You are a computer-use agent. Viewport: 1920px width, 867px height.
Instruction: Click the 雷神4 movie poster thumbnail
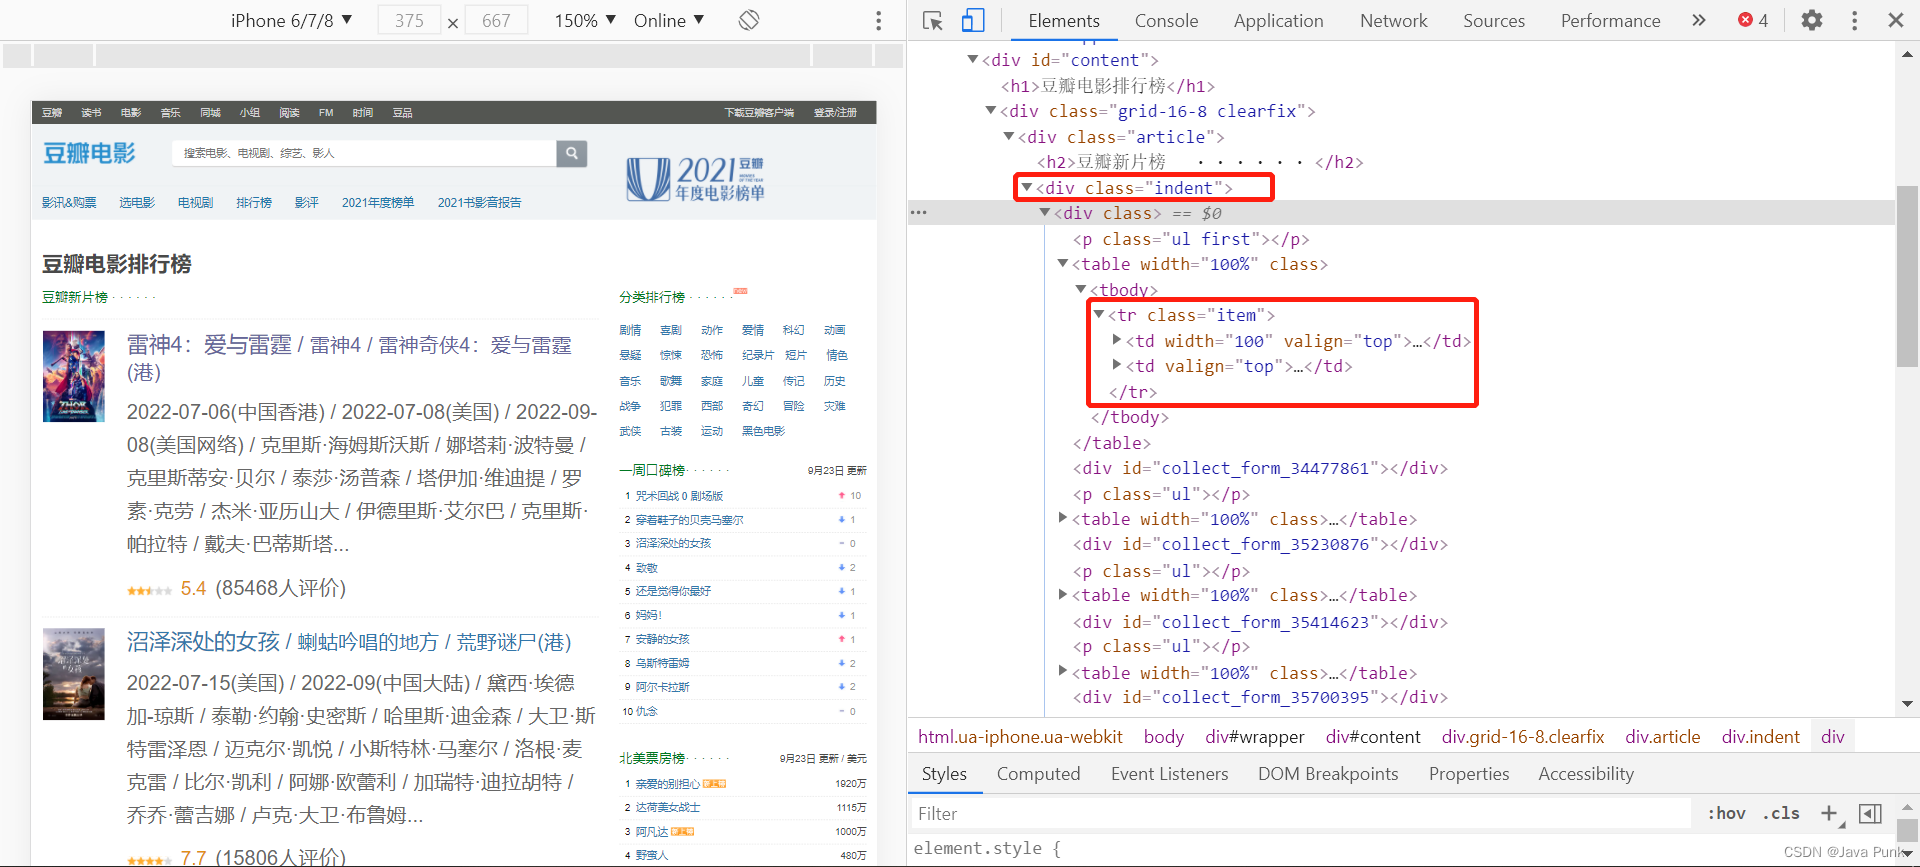click(x=74, y=376)
